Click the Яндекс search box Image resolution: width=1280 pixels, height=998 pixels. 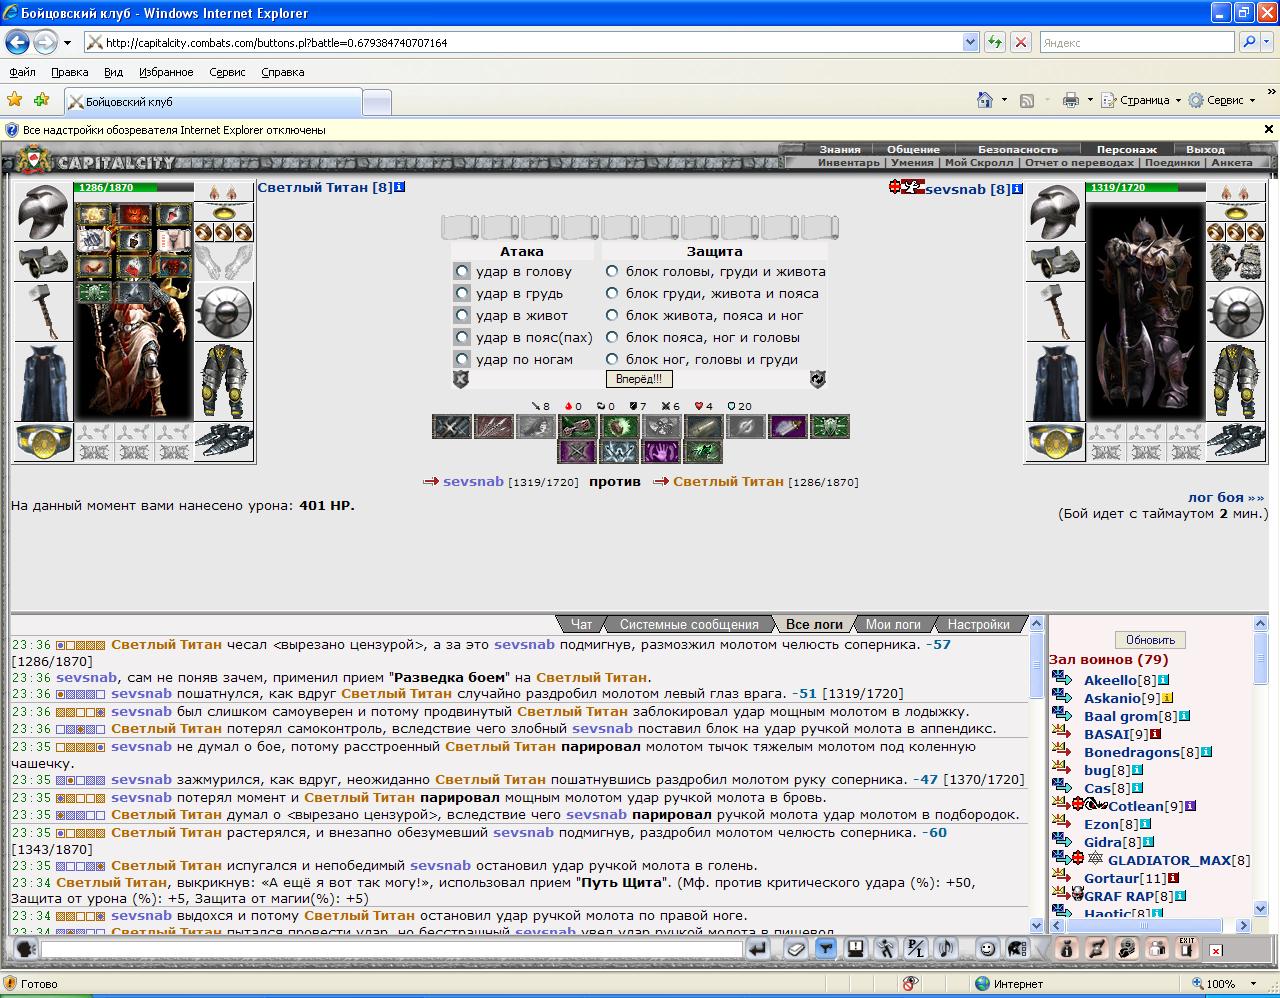coord(1137,42)
